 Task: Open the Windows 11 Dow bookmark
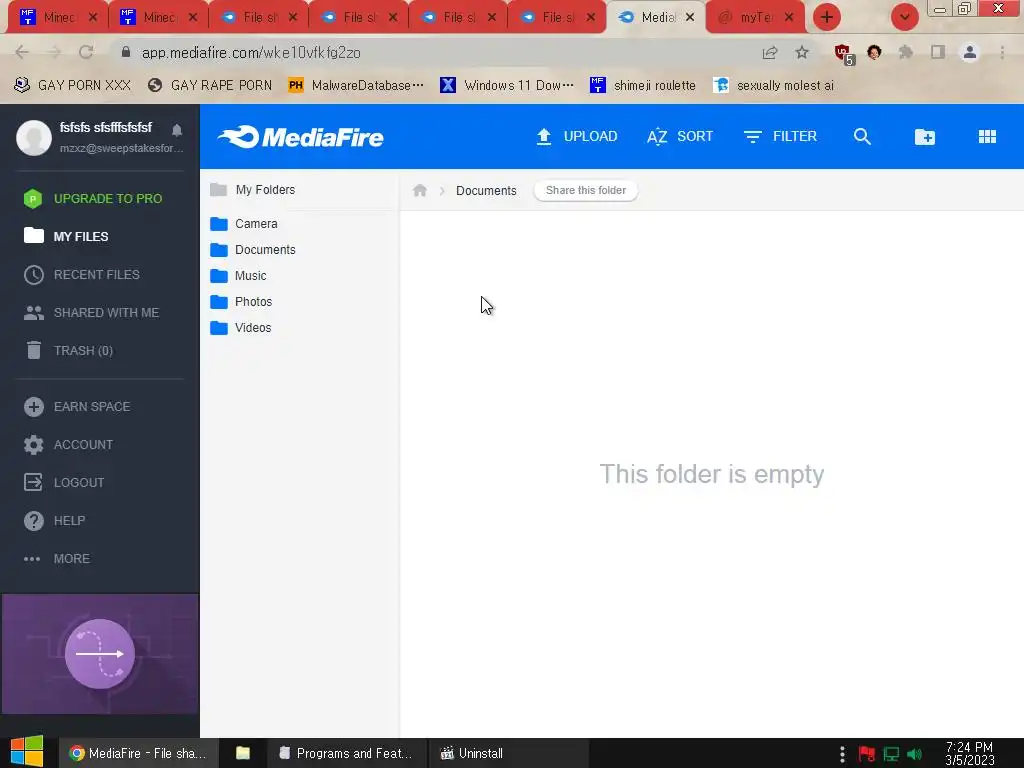click(507, 86)
